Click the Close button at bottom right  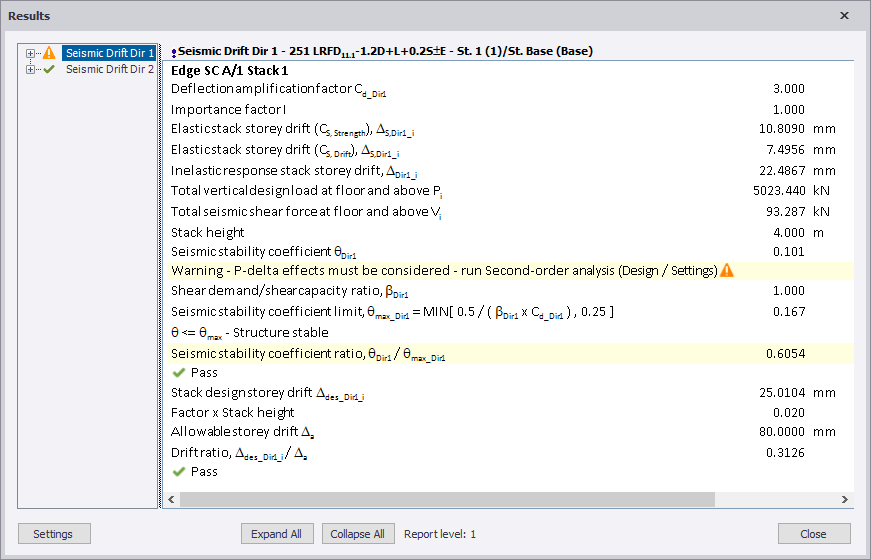(813, 534)
